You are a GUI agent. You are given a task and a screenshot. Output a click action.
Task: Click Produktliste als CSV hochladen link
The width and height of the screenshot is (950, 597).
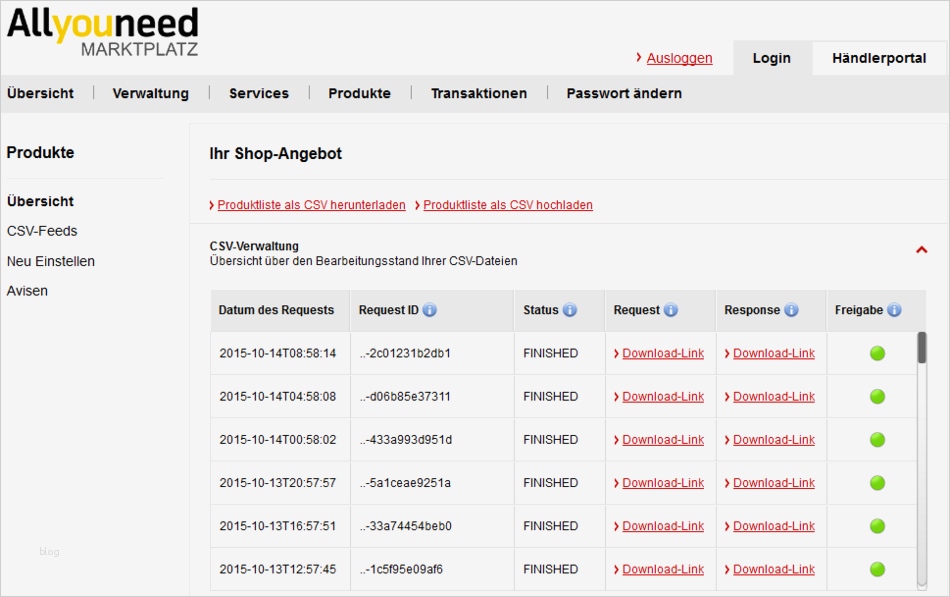pos(508,205)
